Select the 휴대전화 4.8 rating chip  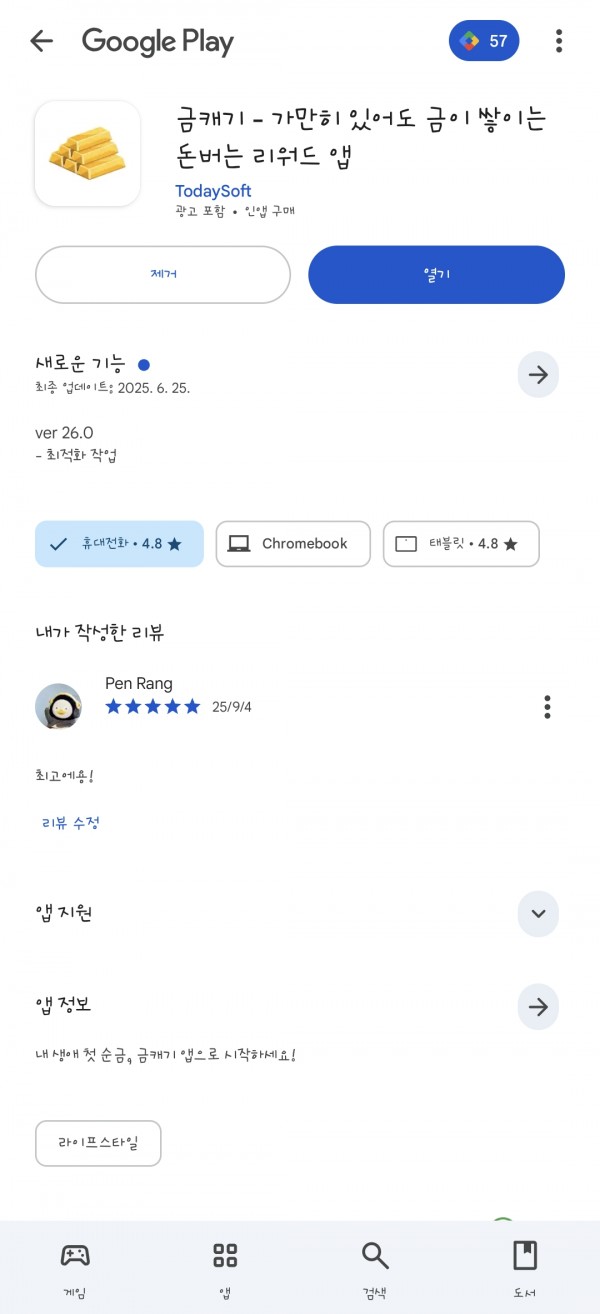(x=119, y=544)
